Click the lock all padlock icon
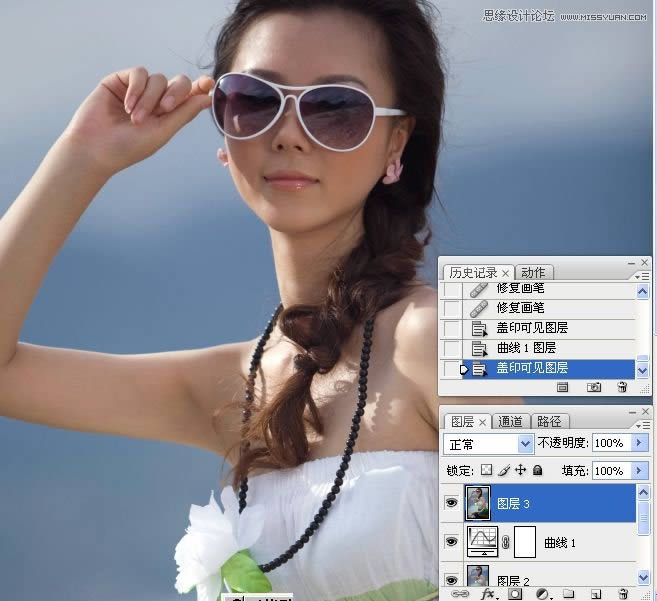 click(x=537, y=470)
